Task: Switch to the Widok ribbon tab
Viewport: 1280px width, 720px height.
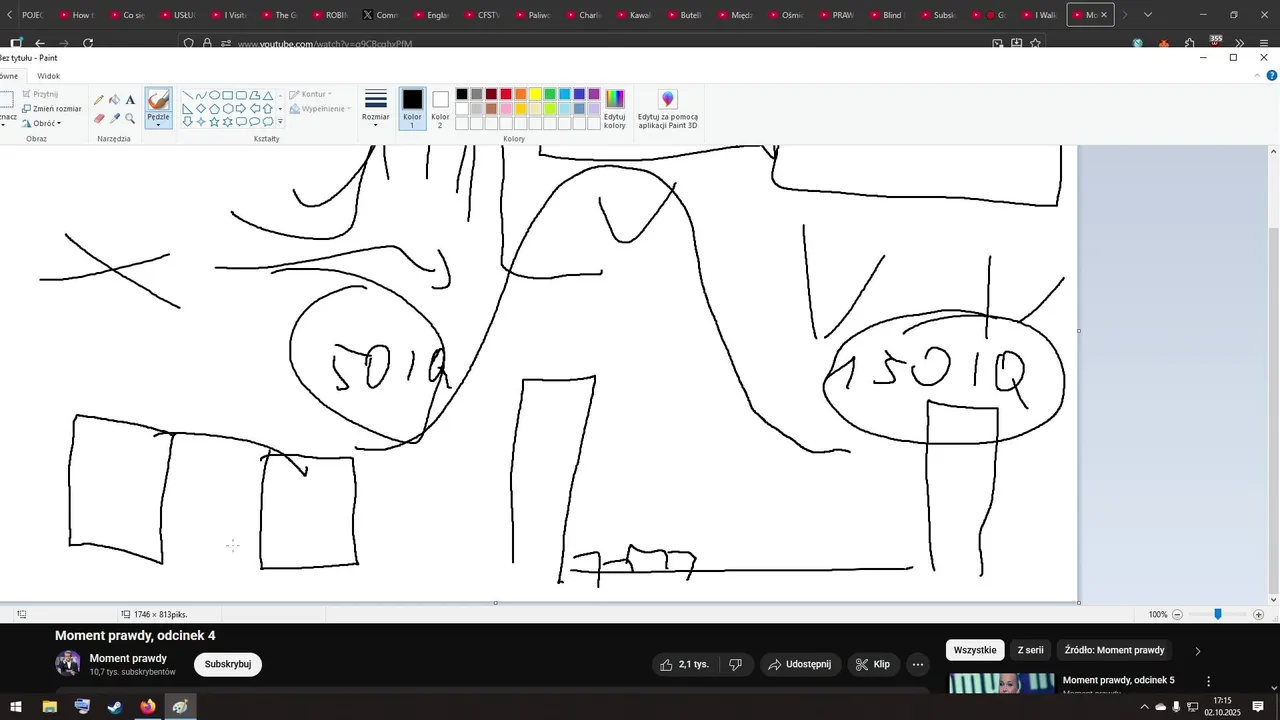Action: 48,76
